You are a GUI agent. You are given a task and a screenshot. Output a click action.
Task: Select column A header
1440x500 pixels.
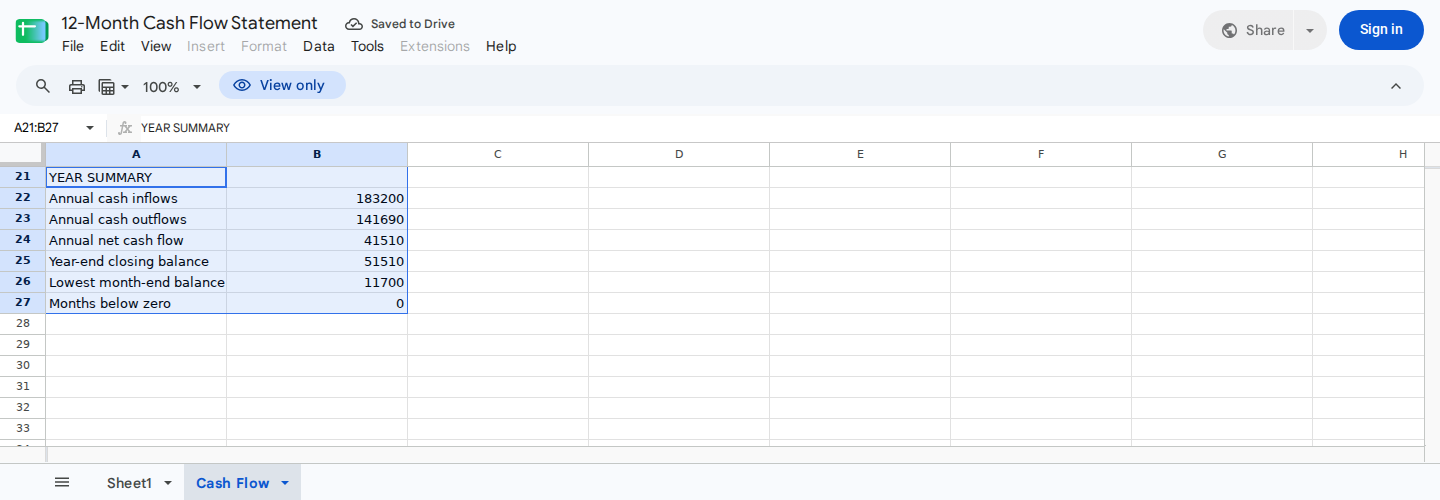[136, 154]
